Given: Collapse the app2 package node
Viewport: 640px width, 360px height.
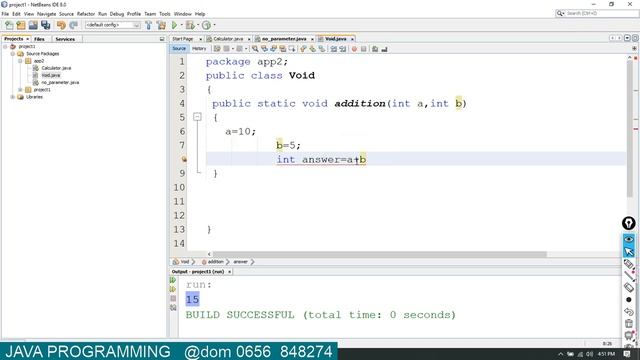Looking at the screenshot, I should 20,61.
